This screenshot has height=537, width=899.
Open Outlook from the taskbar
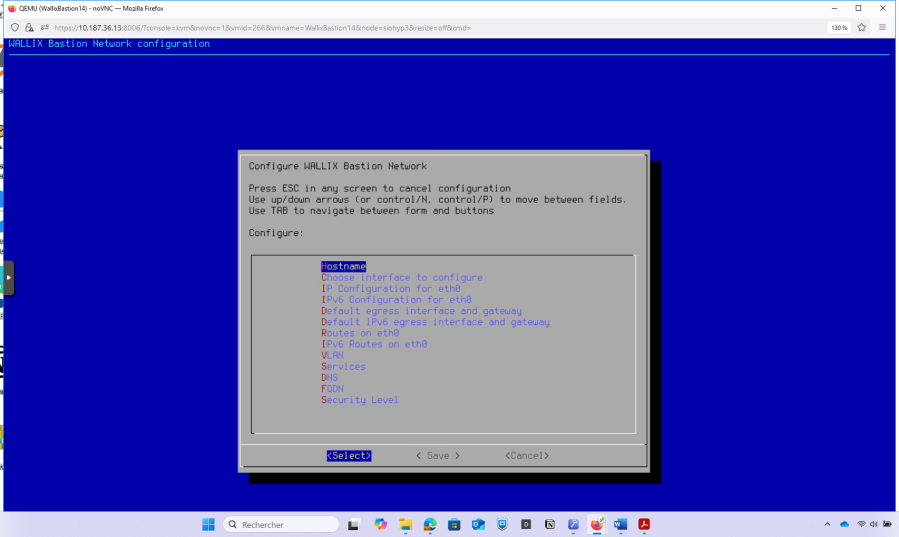pyautogui.click(x=477, y=524)
